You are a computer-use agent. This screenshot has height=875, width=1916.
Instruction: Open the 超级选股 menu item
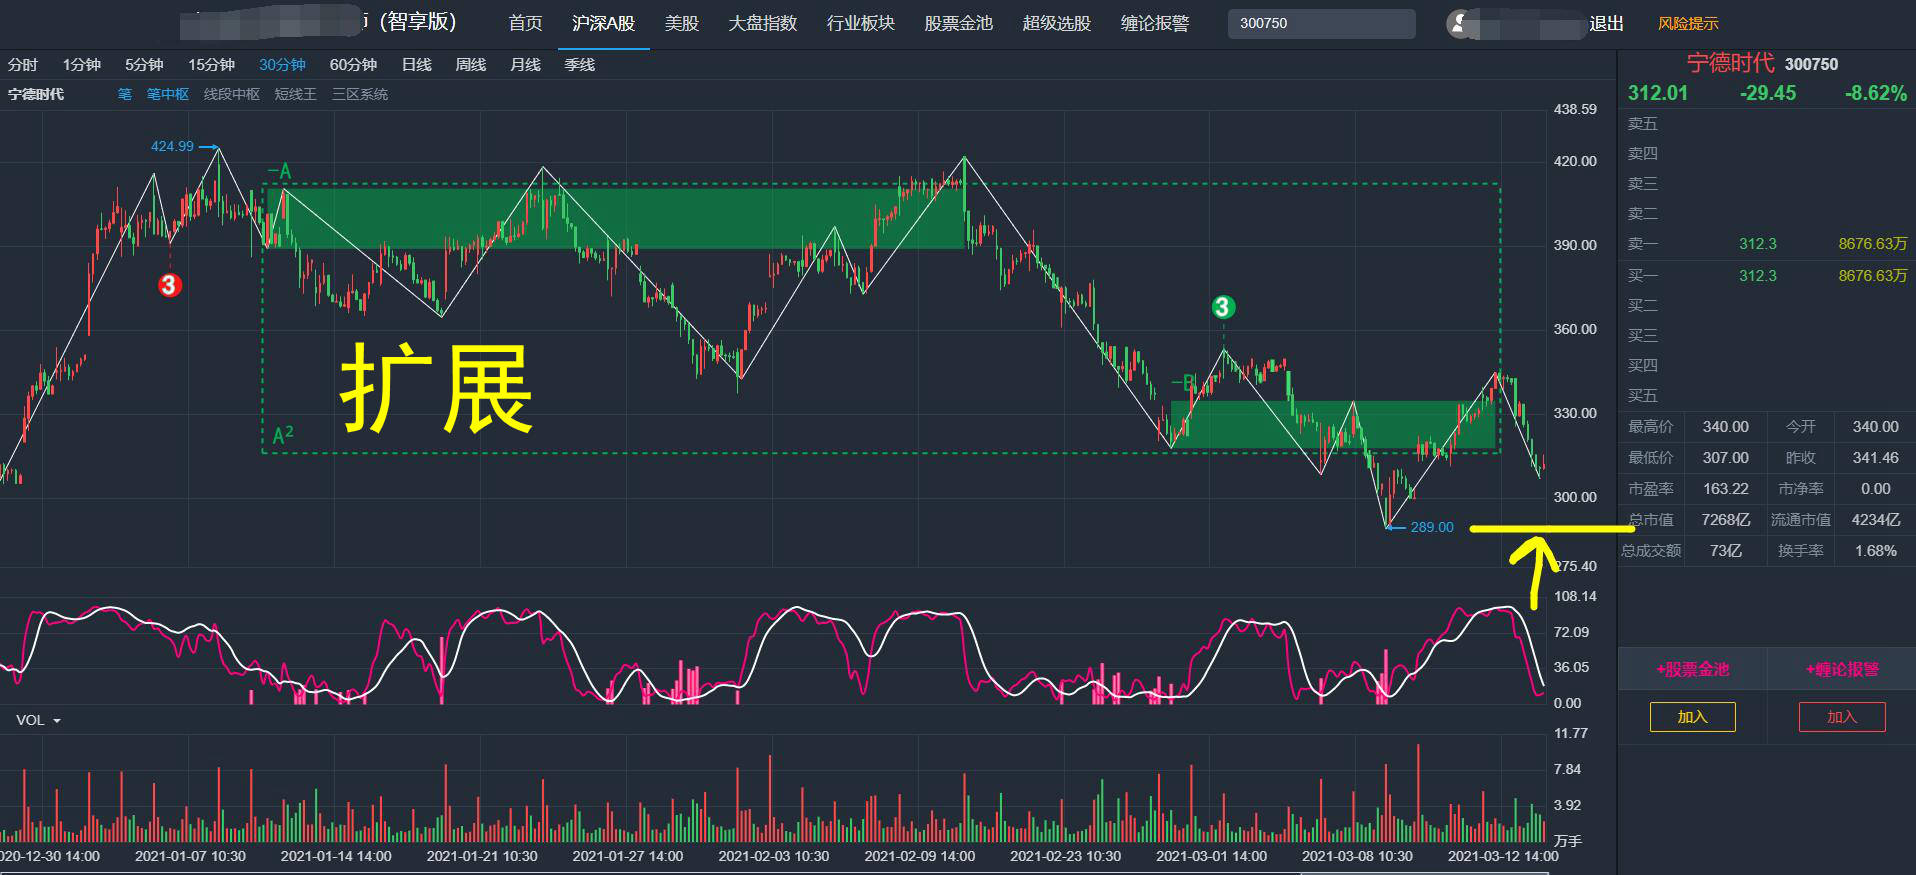tap(1056, 23)
